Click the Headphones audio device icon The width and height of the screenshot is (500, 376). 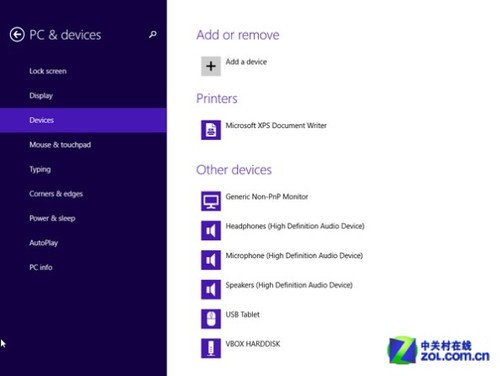[x=211, y=230]
